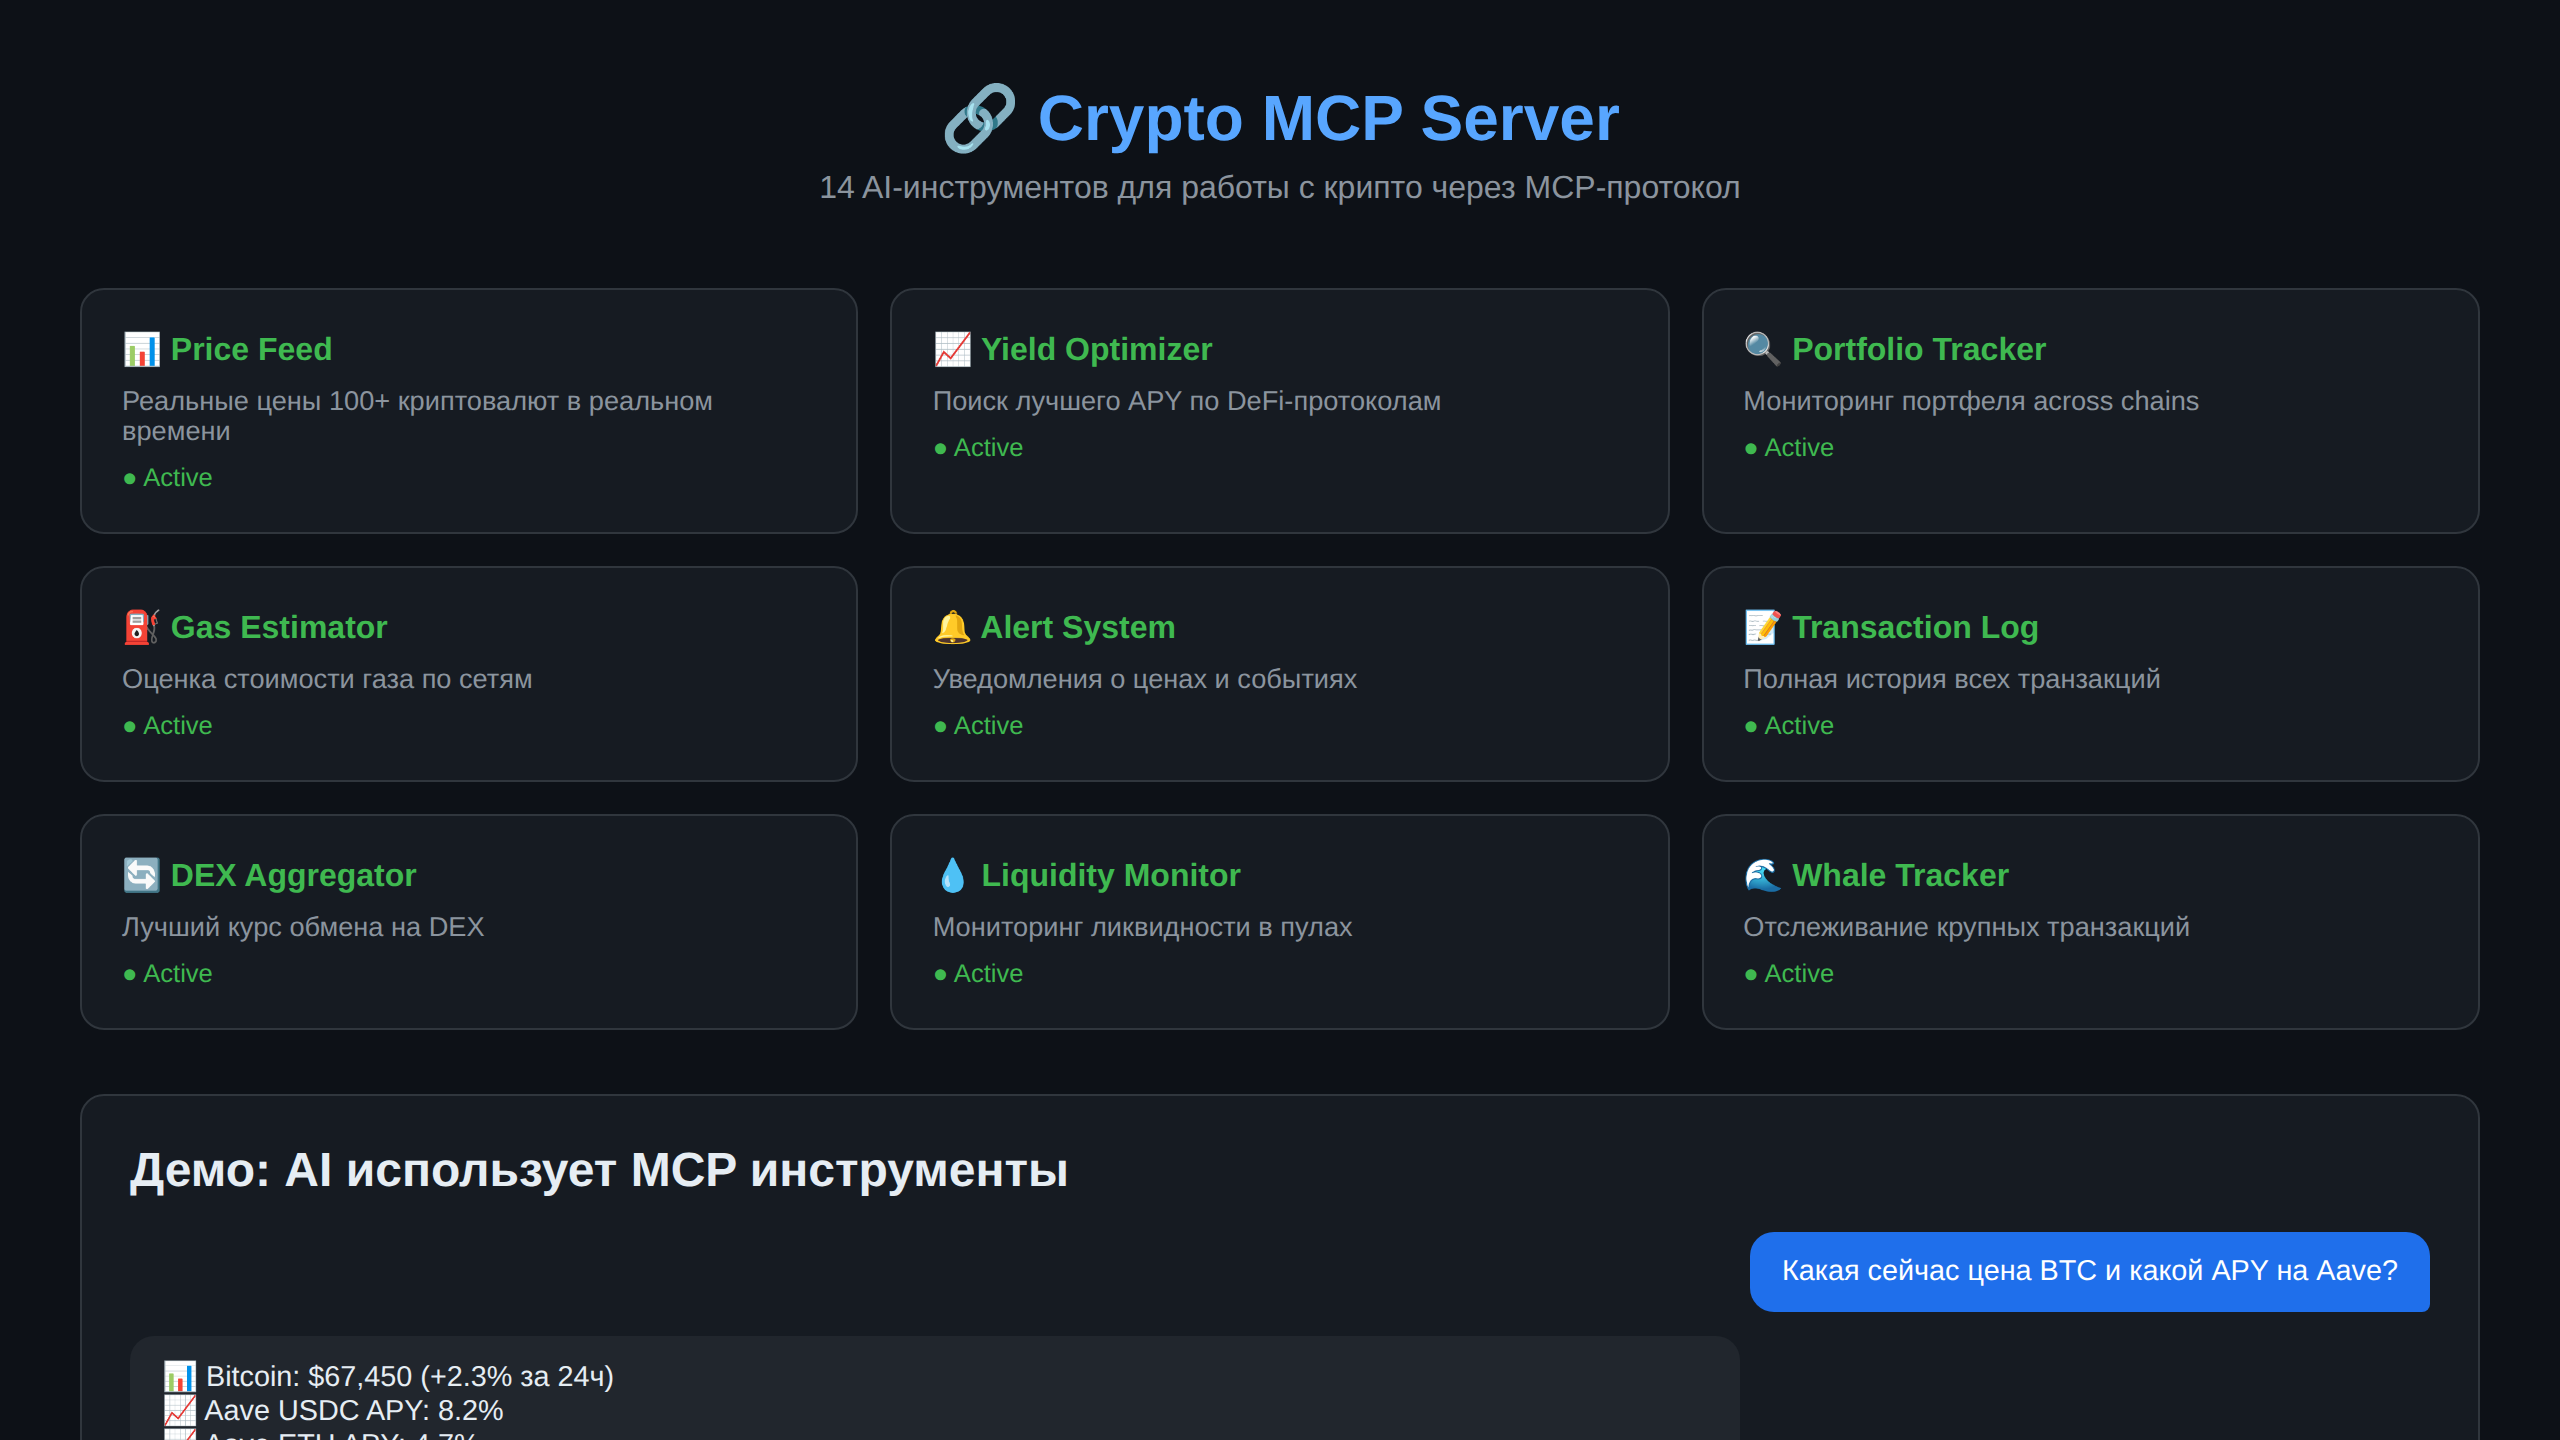Click the Active status under Gas Estimator
Viewport: 2560px width, 1440px height.
(167, 725)
